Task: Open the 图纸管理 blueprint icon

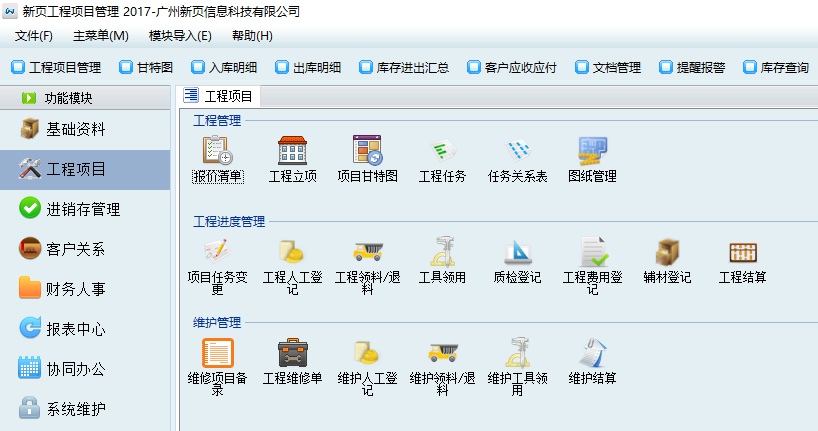Action: click(593, 150)
